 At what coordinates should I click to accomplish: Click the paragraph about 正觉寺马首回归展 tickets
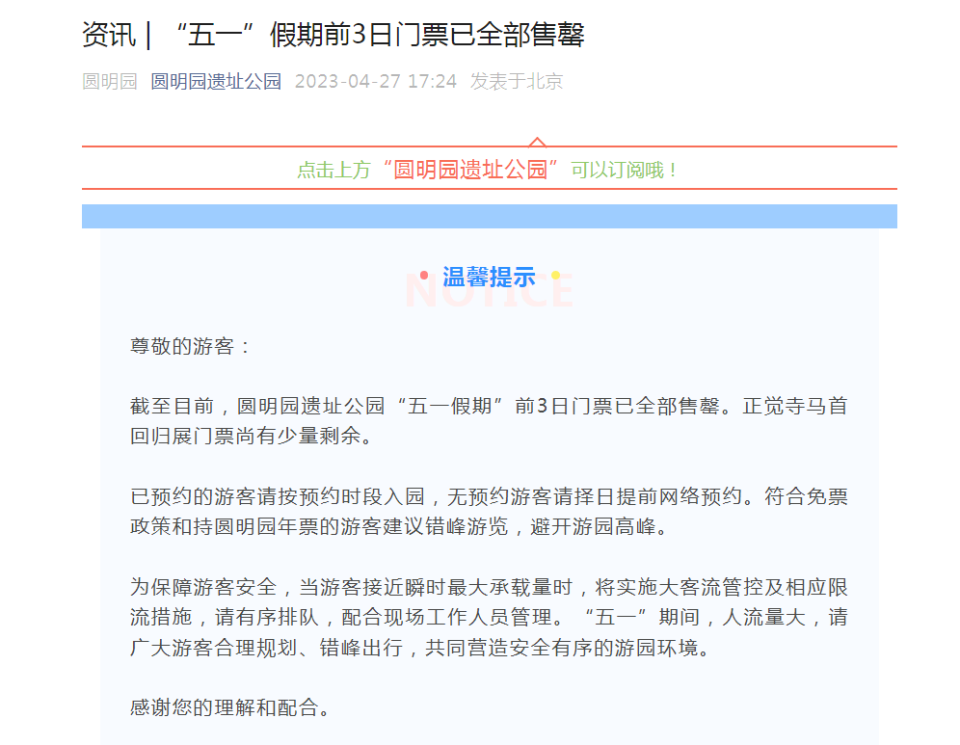pyautogui.click(x=489, y=418)
